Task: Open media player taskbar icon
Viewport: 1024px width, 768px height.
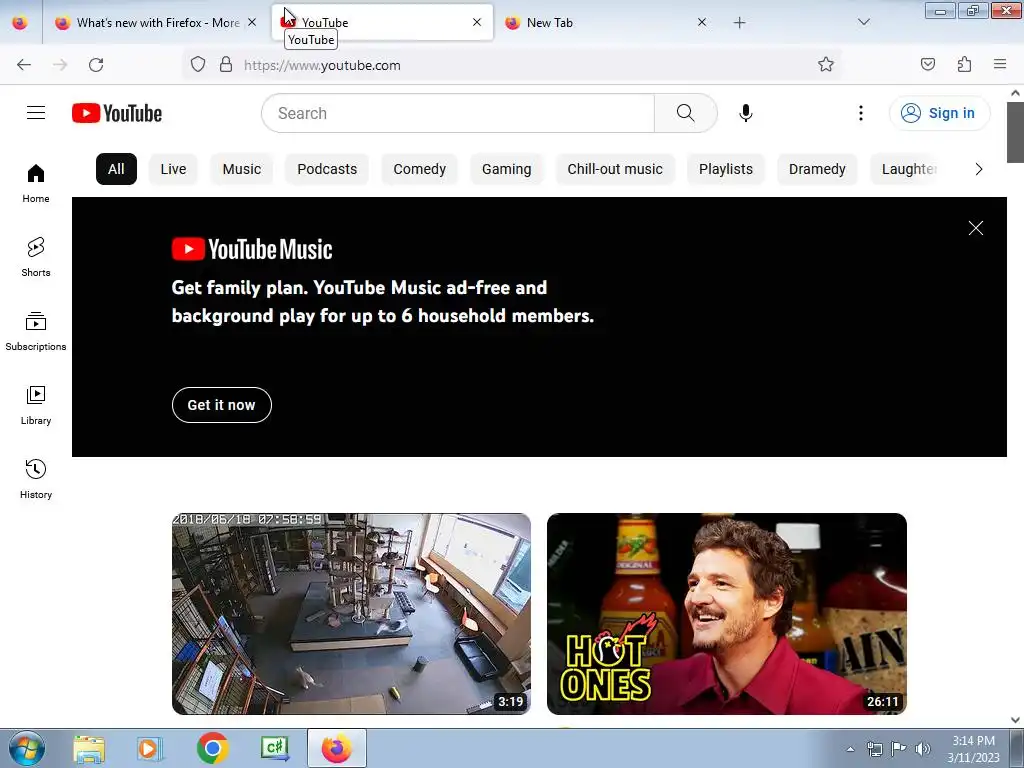Action: pos(150,749)
